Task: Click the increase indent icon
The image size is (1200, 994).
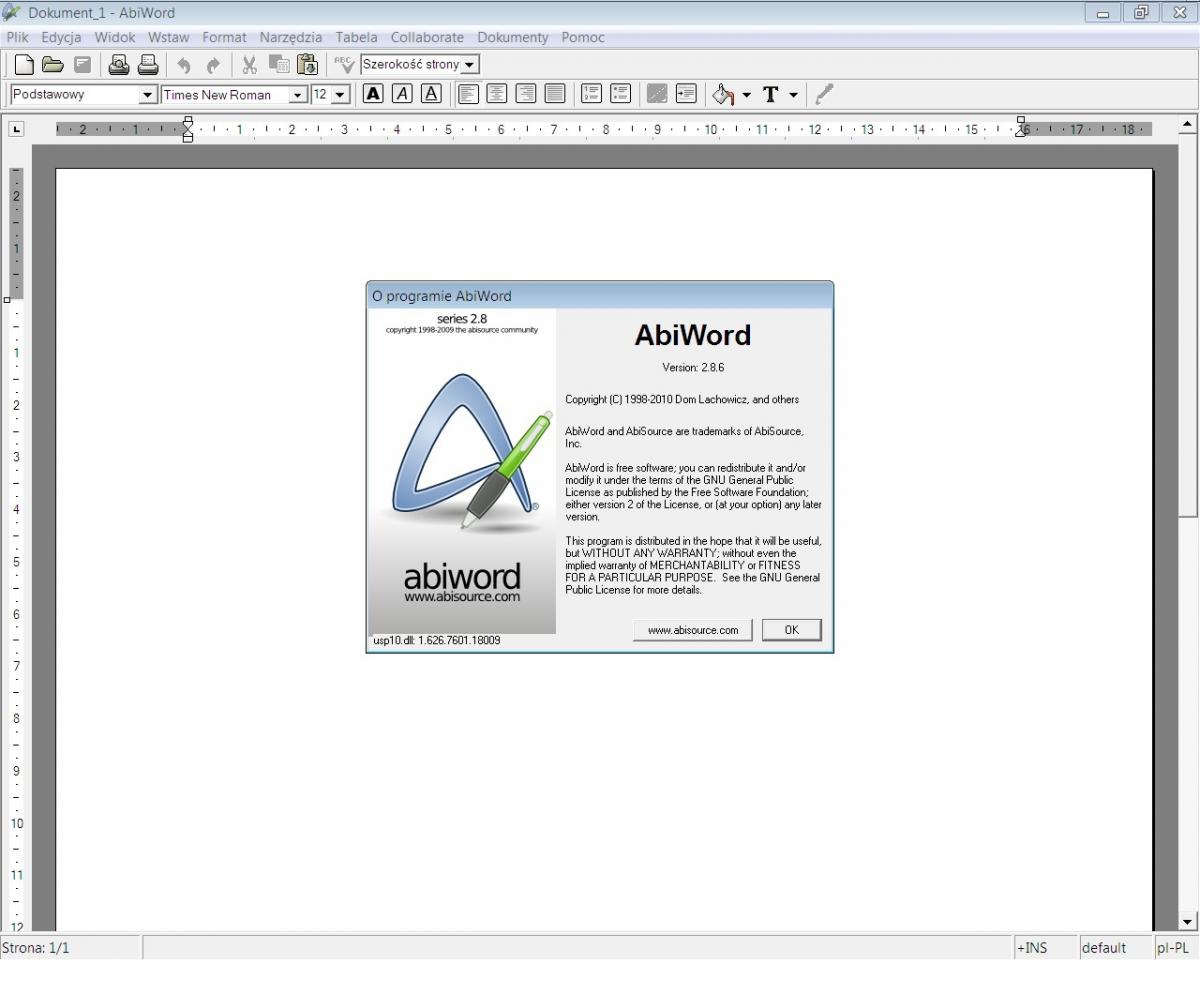Action: pos(686,94)
